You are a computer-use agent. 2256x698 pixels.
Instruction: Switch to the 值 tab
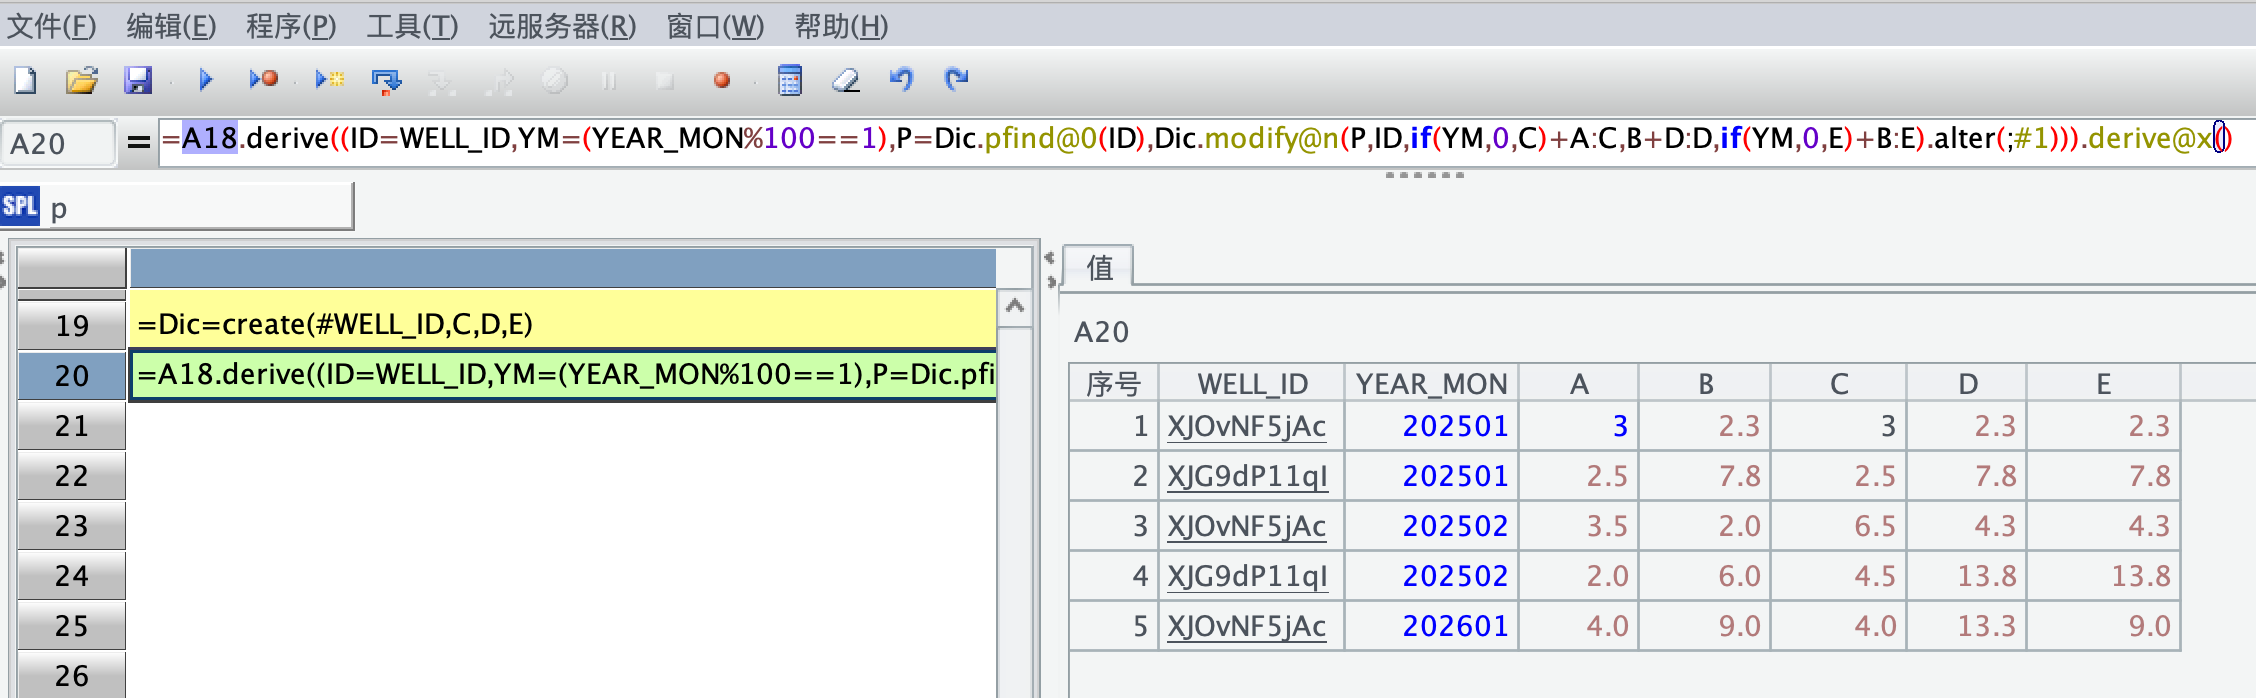[x=1099, y=267]
